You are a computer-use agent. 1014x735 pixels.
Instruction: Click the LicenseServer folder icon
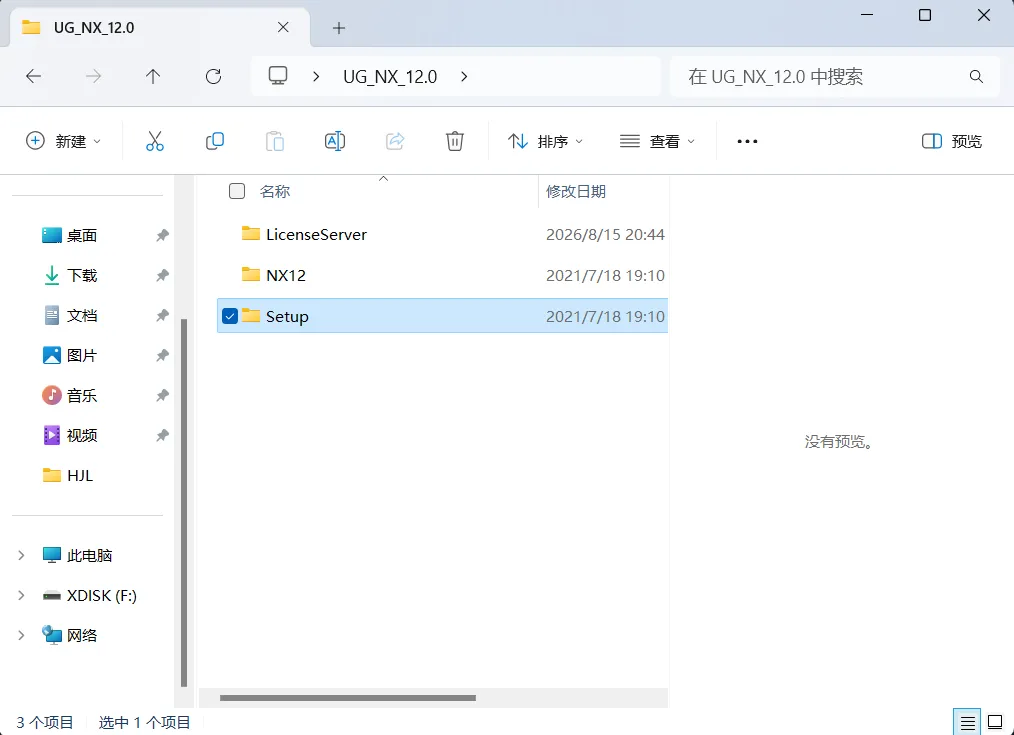pyautogui.click(x=251, y=233)
